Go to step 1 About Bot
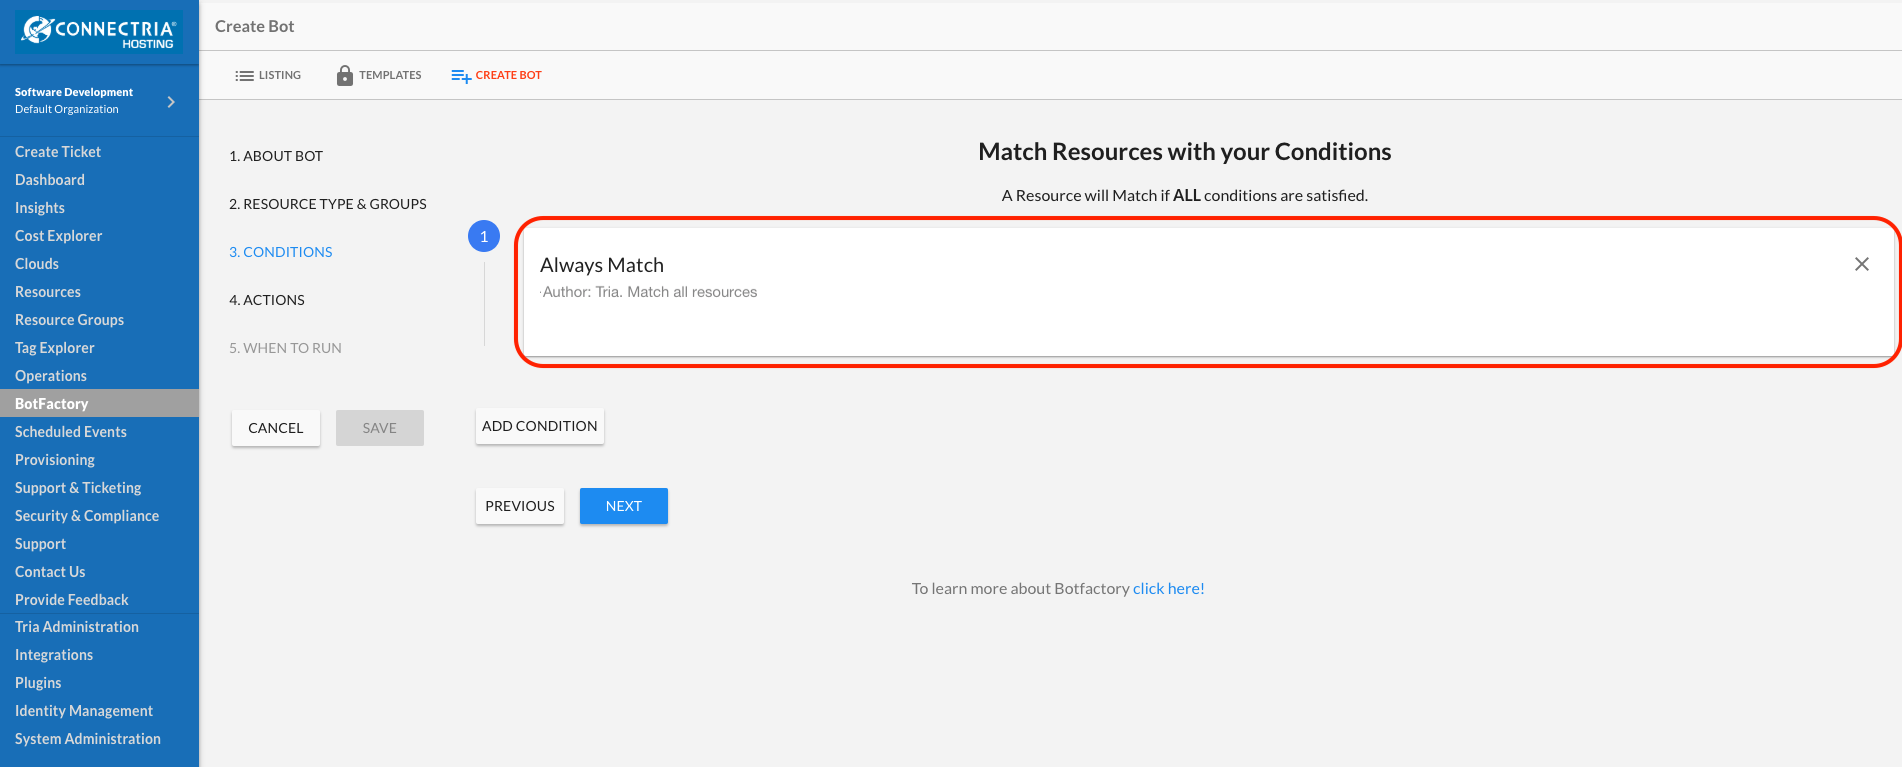Image resolution: width=1902 pixels, height=767 pixels. point(276,156)
